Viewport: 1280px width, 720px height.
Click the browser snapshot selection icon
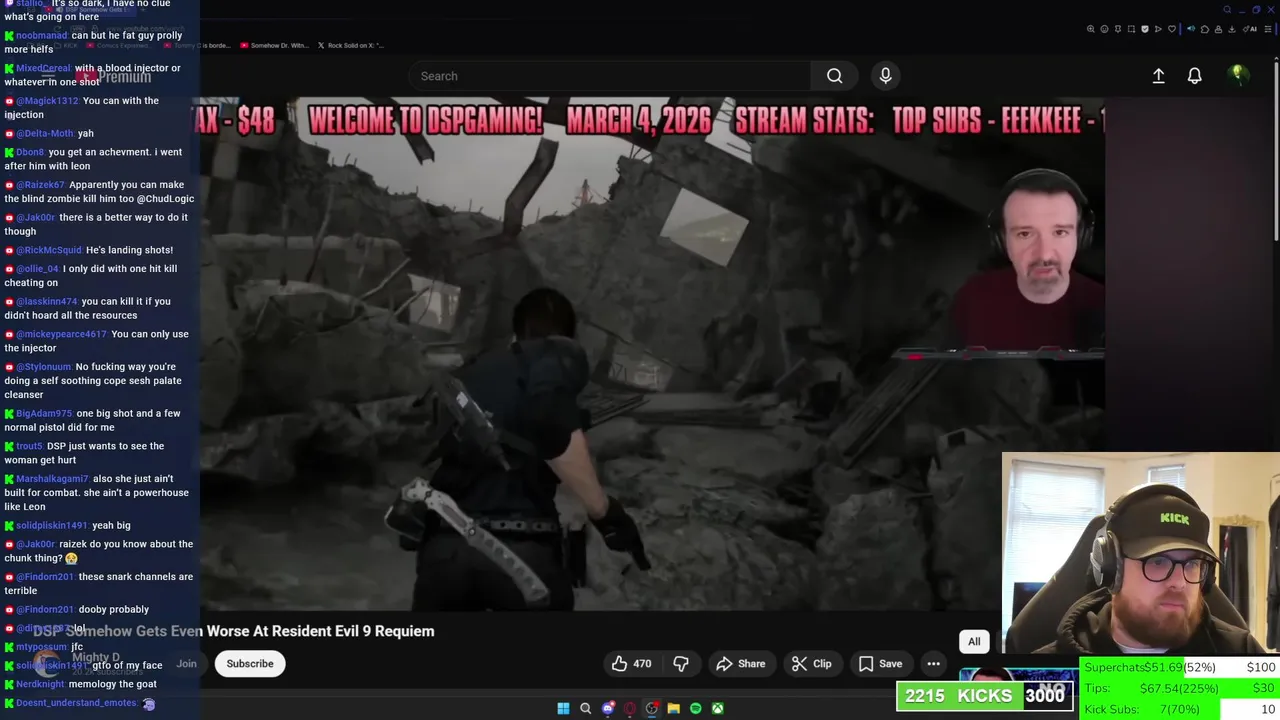coord(1131,29)
